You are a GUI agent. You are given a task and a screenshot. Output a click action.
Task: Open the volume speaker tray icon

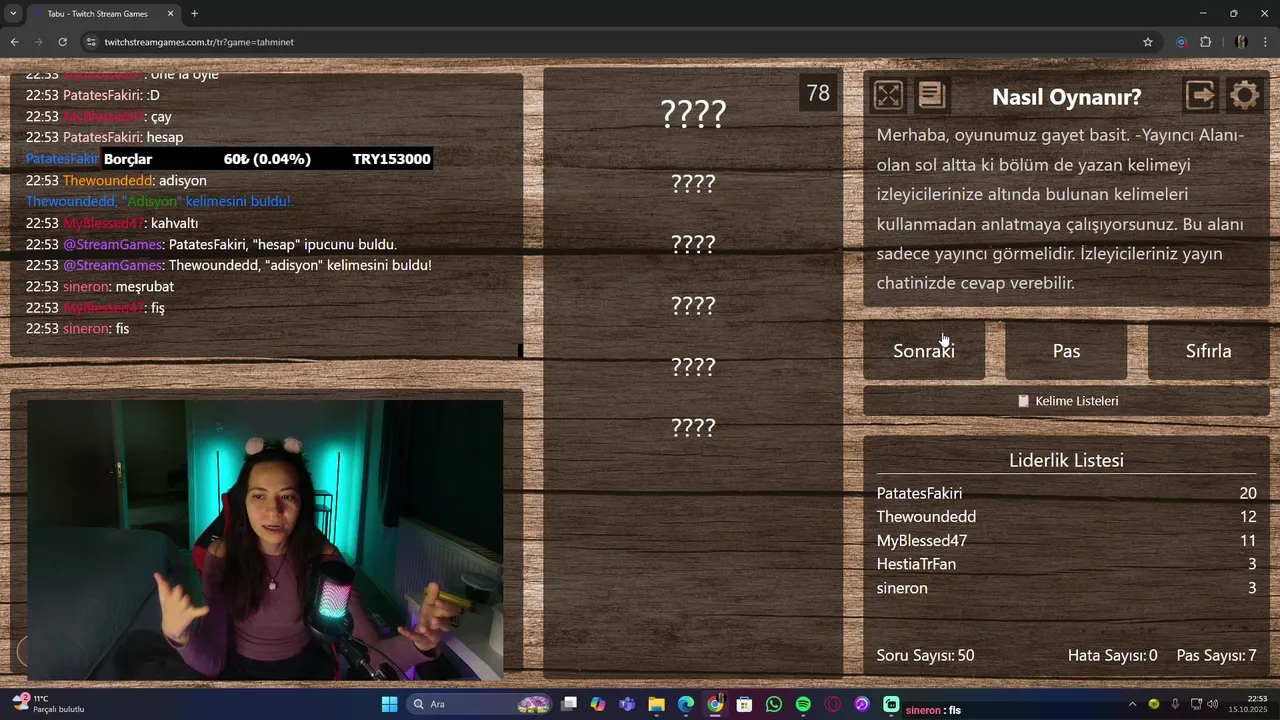point(1212,704)
